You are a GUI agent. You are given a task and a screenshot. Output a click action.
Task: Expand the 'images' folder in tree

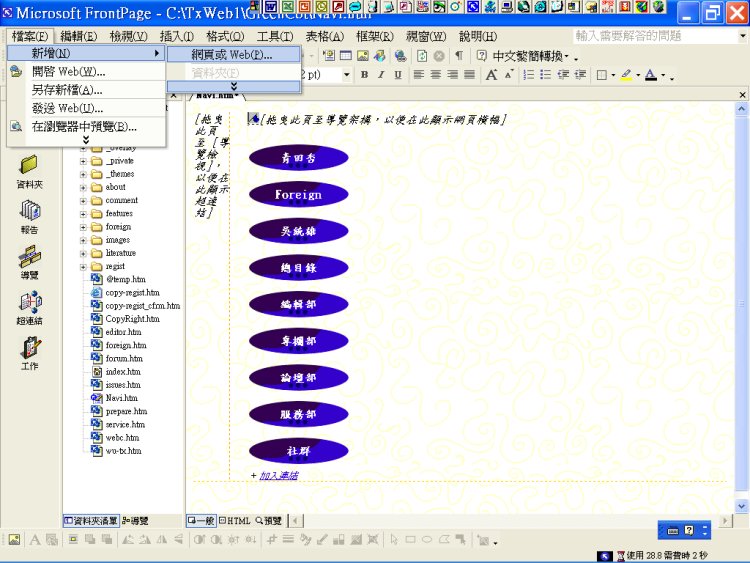(84, 240)
